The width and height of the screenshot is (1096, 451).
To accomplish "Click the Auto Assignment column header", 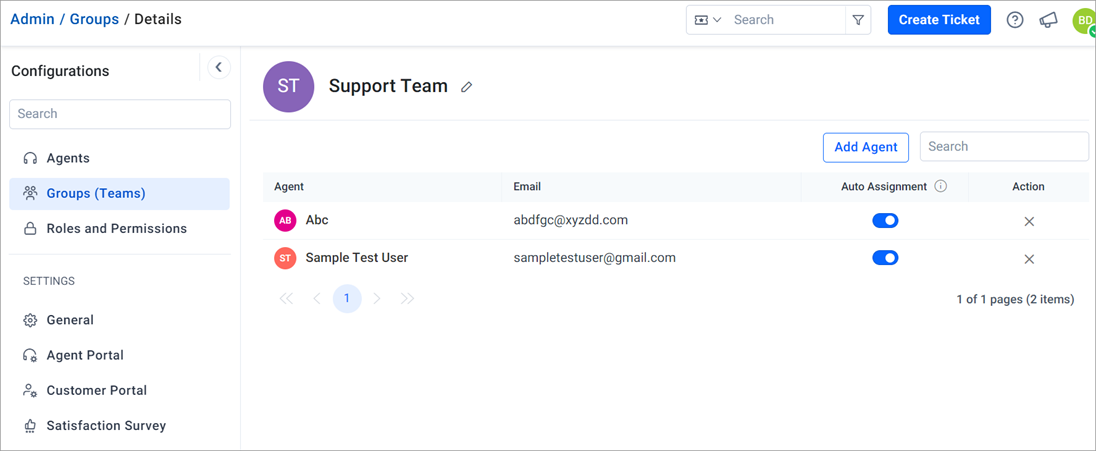I will (x=884, y=187).
